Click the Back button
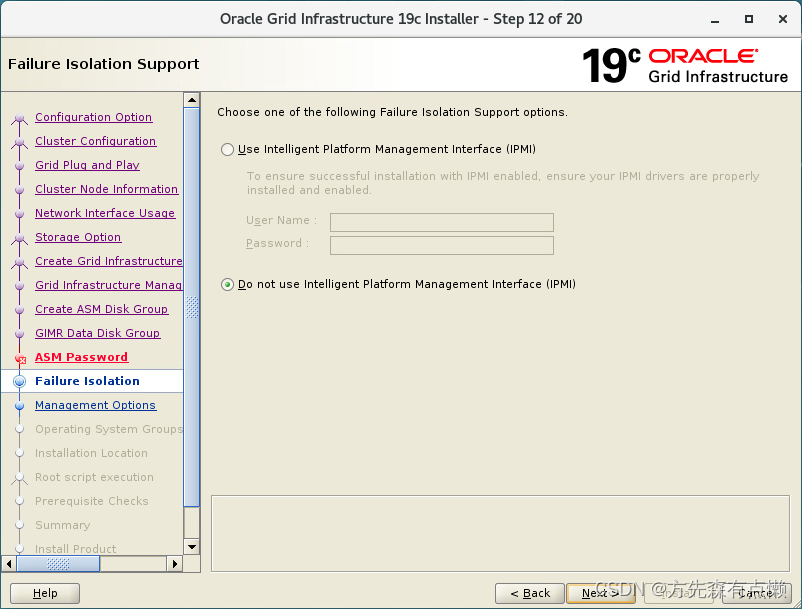The width and height of the screenshot is (802, 609). (x=530, y=593)
